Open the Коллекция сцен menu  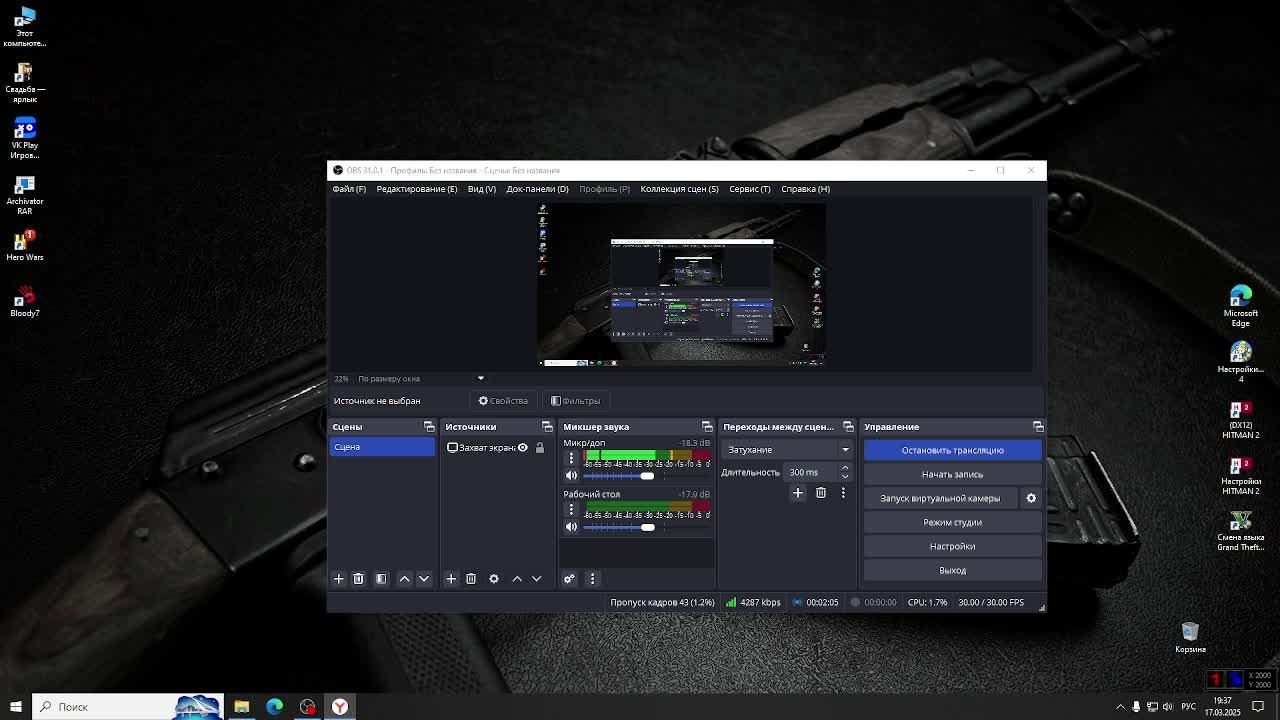tap(679, 188)
